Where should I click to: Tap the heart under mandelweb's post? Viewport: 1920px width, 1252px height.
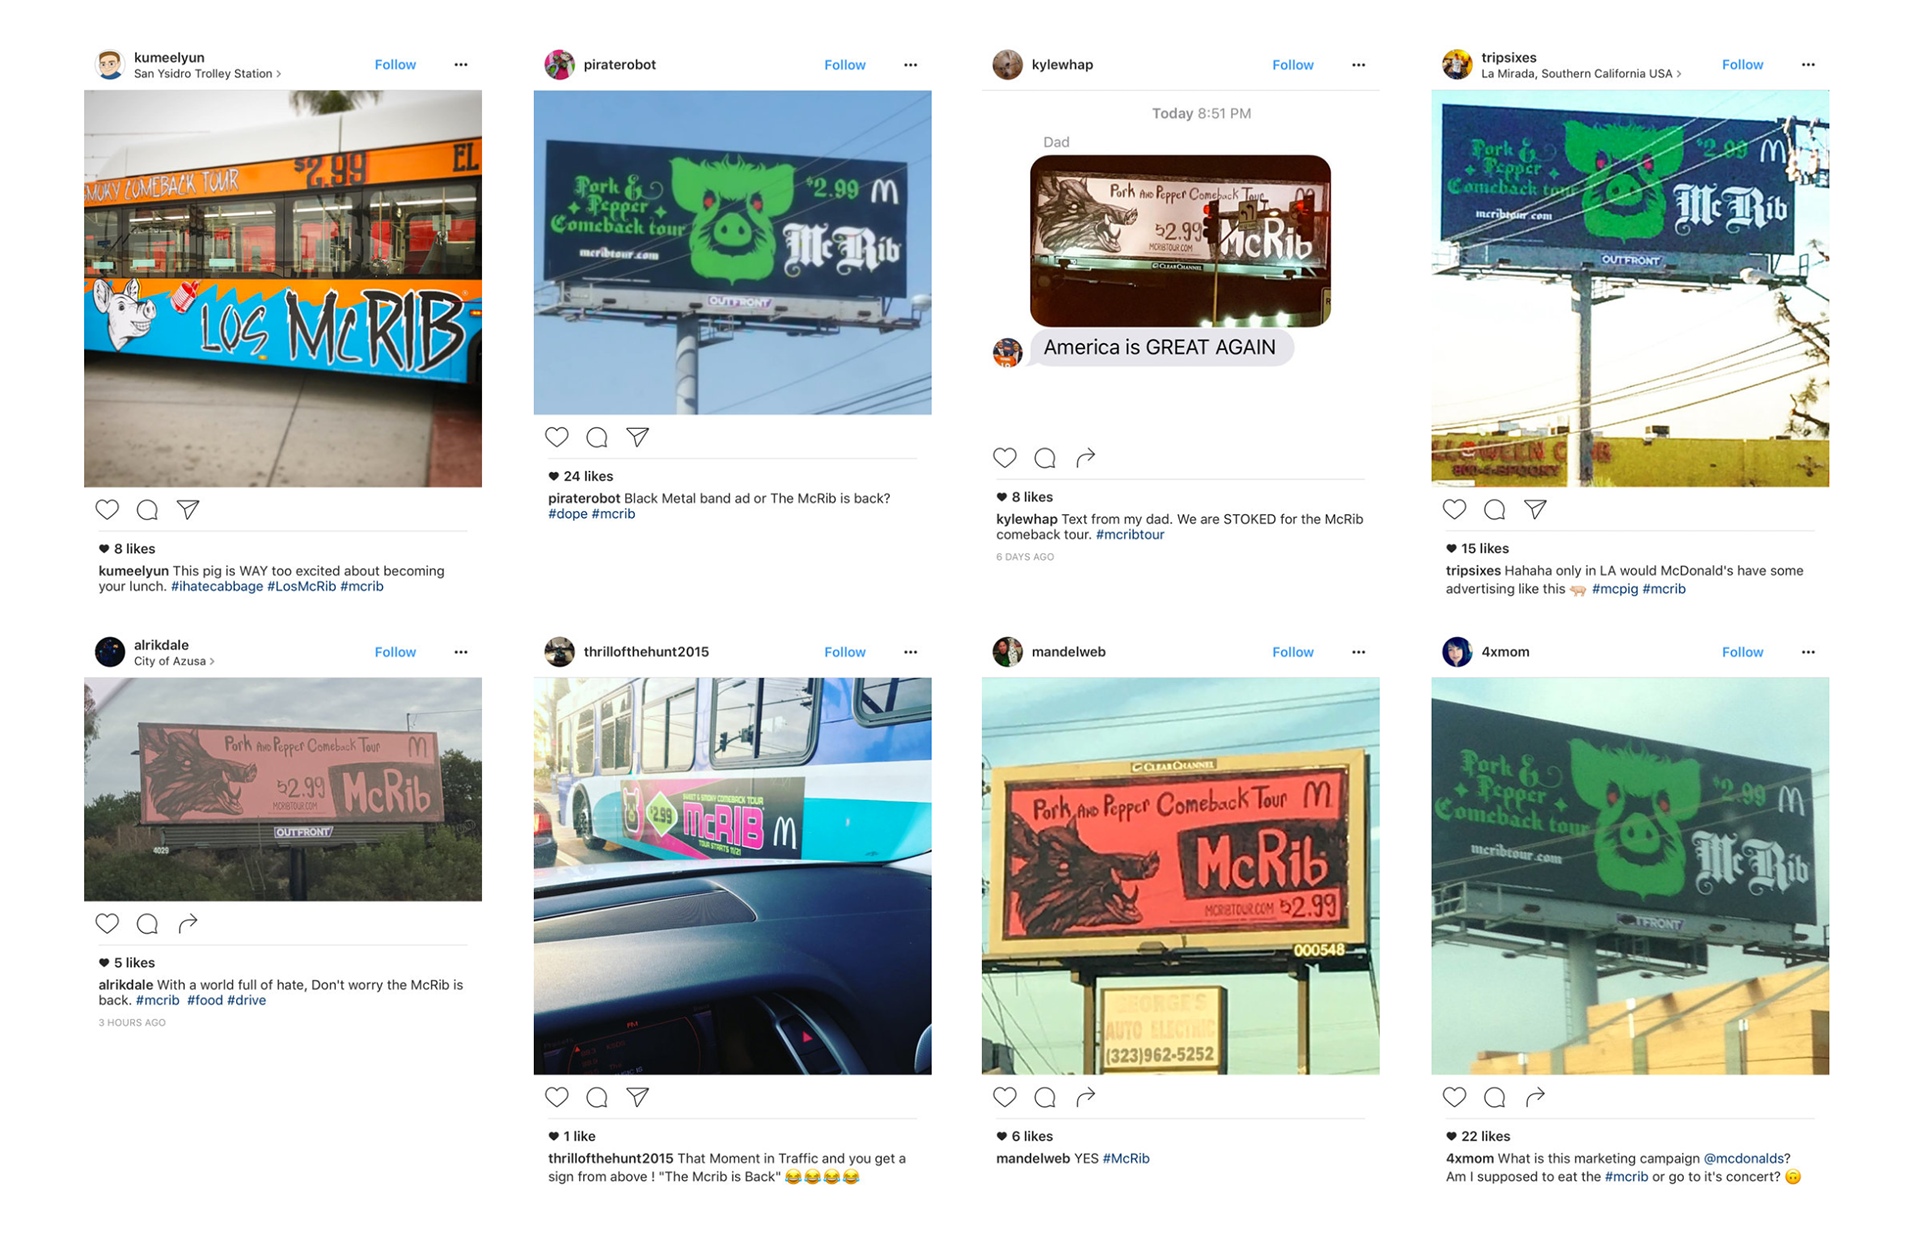pos(1005,1097)
